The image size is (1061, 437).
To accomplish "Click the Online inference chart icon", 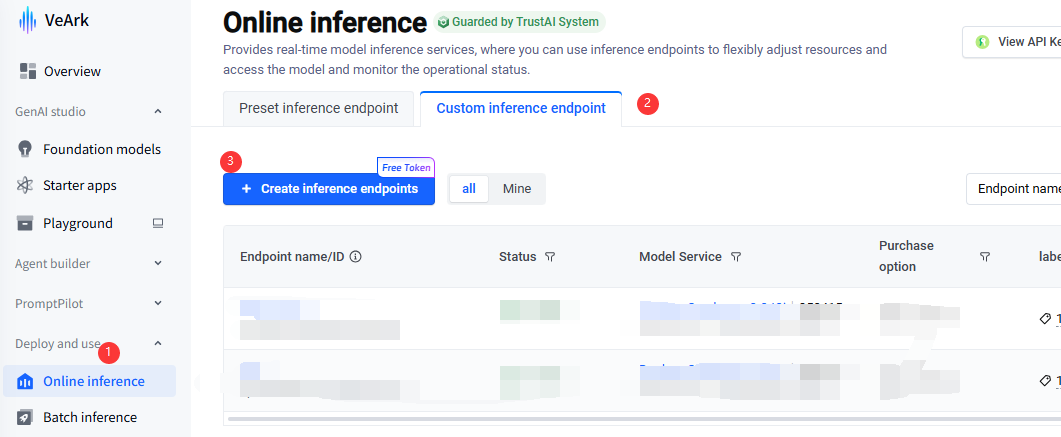I will 26,381.
